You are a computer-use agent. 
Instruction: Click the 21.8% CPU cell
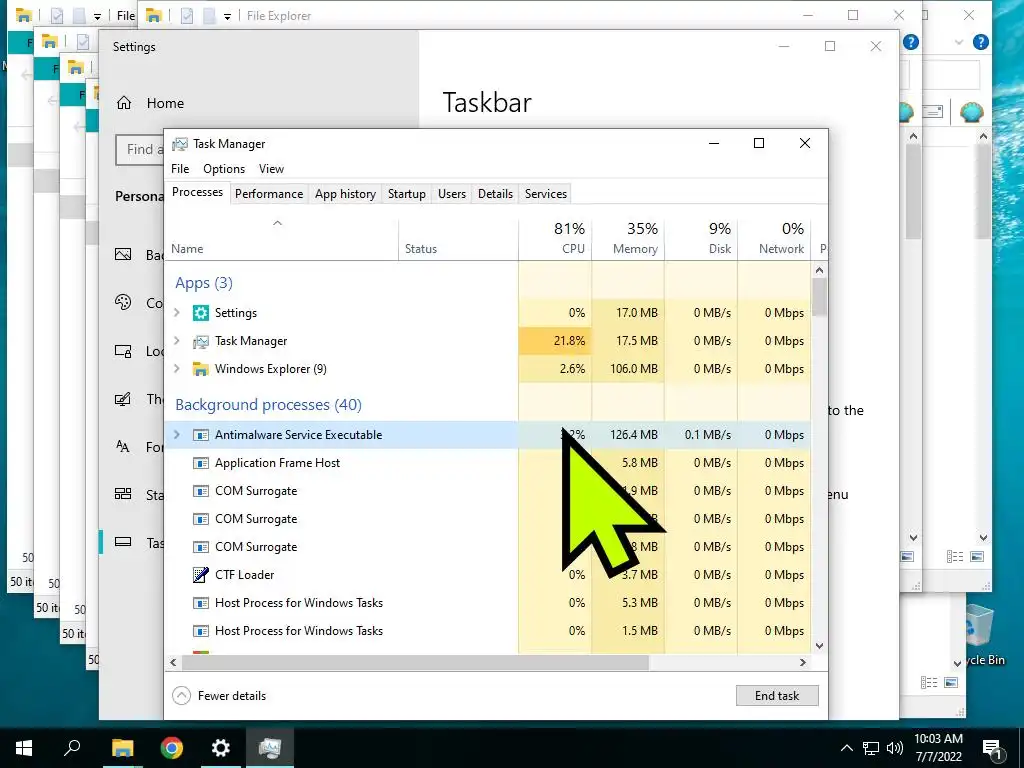pyautogui.click(x=555, y=341)
